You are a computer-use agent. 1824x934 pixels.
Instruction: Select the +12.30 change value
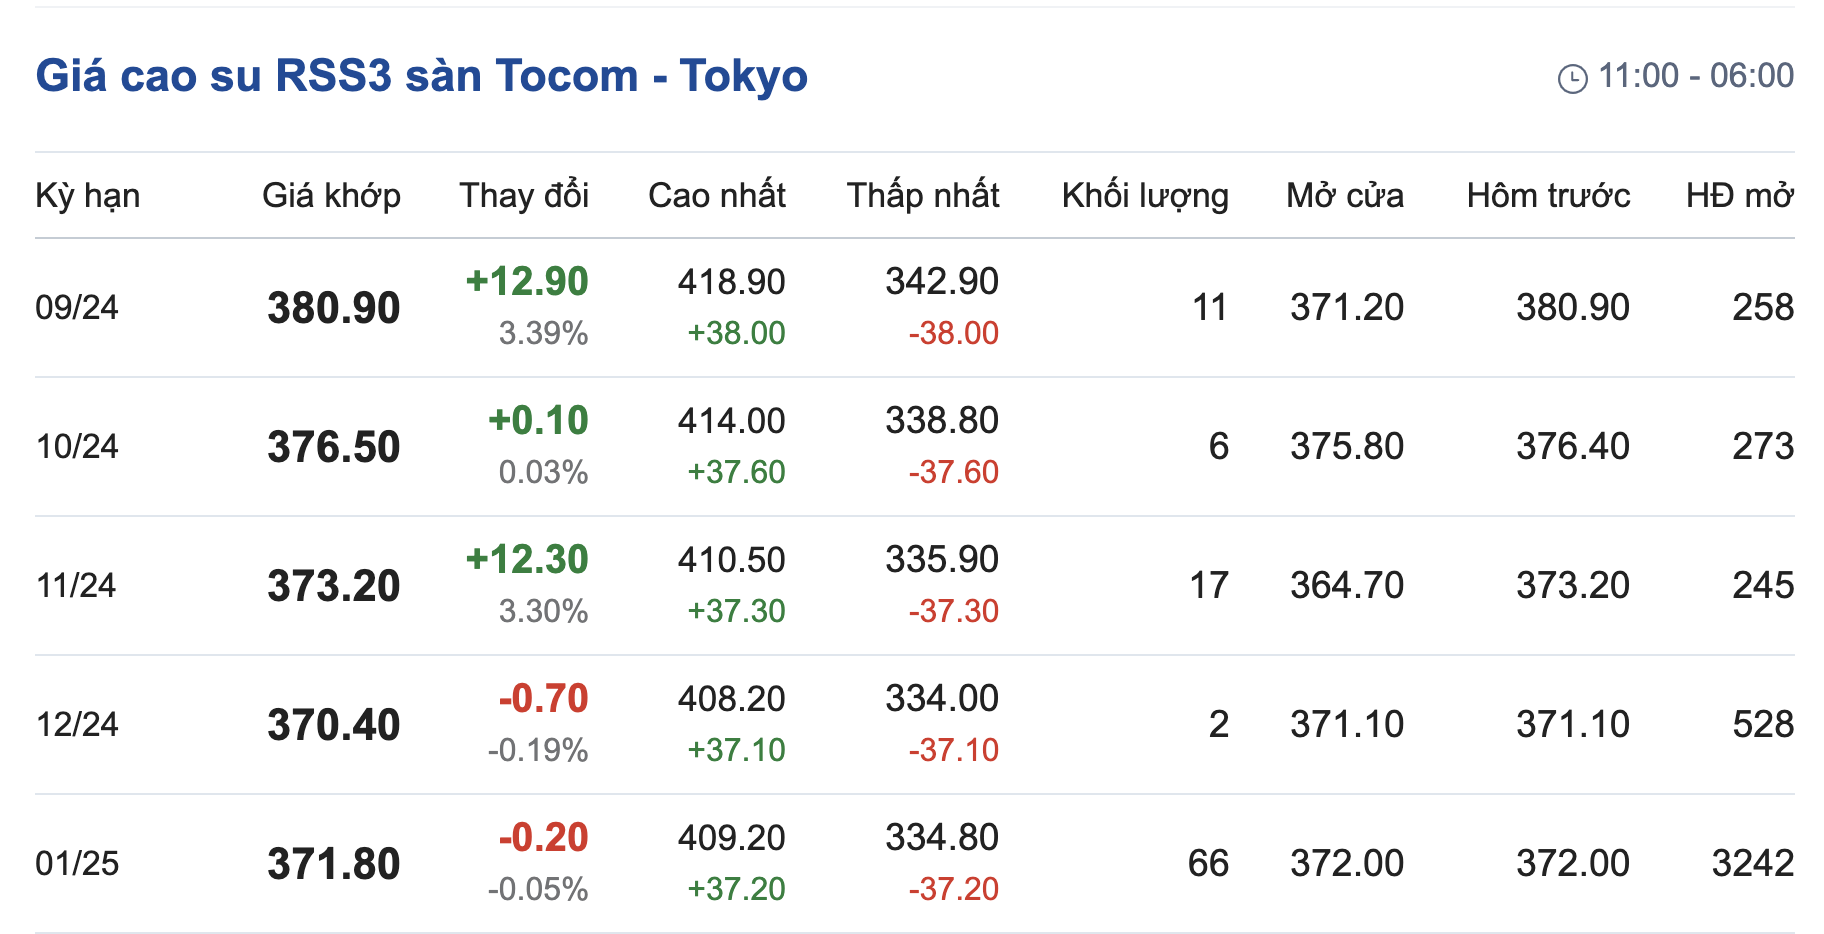527,560
